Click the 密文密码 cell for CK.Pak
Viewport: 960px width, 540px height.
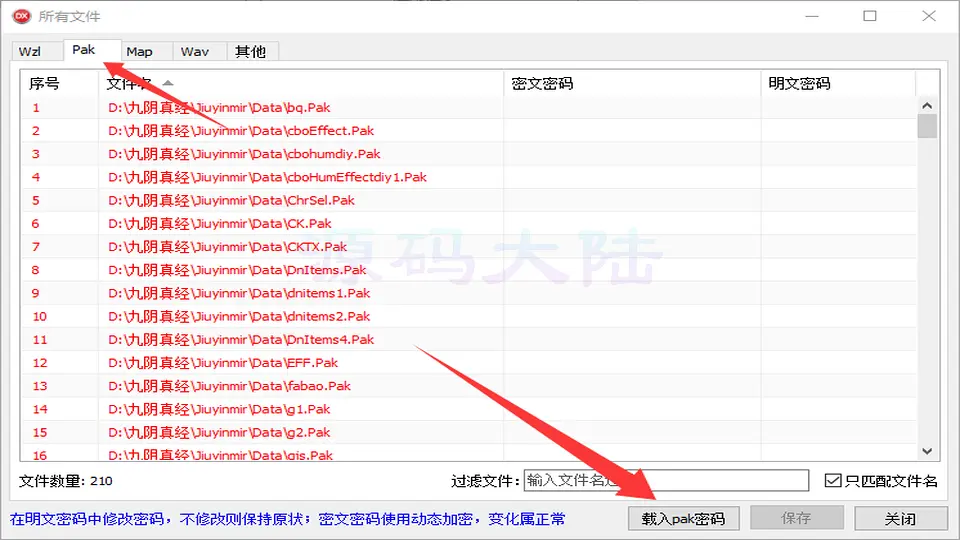[632, 223]
